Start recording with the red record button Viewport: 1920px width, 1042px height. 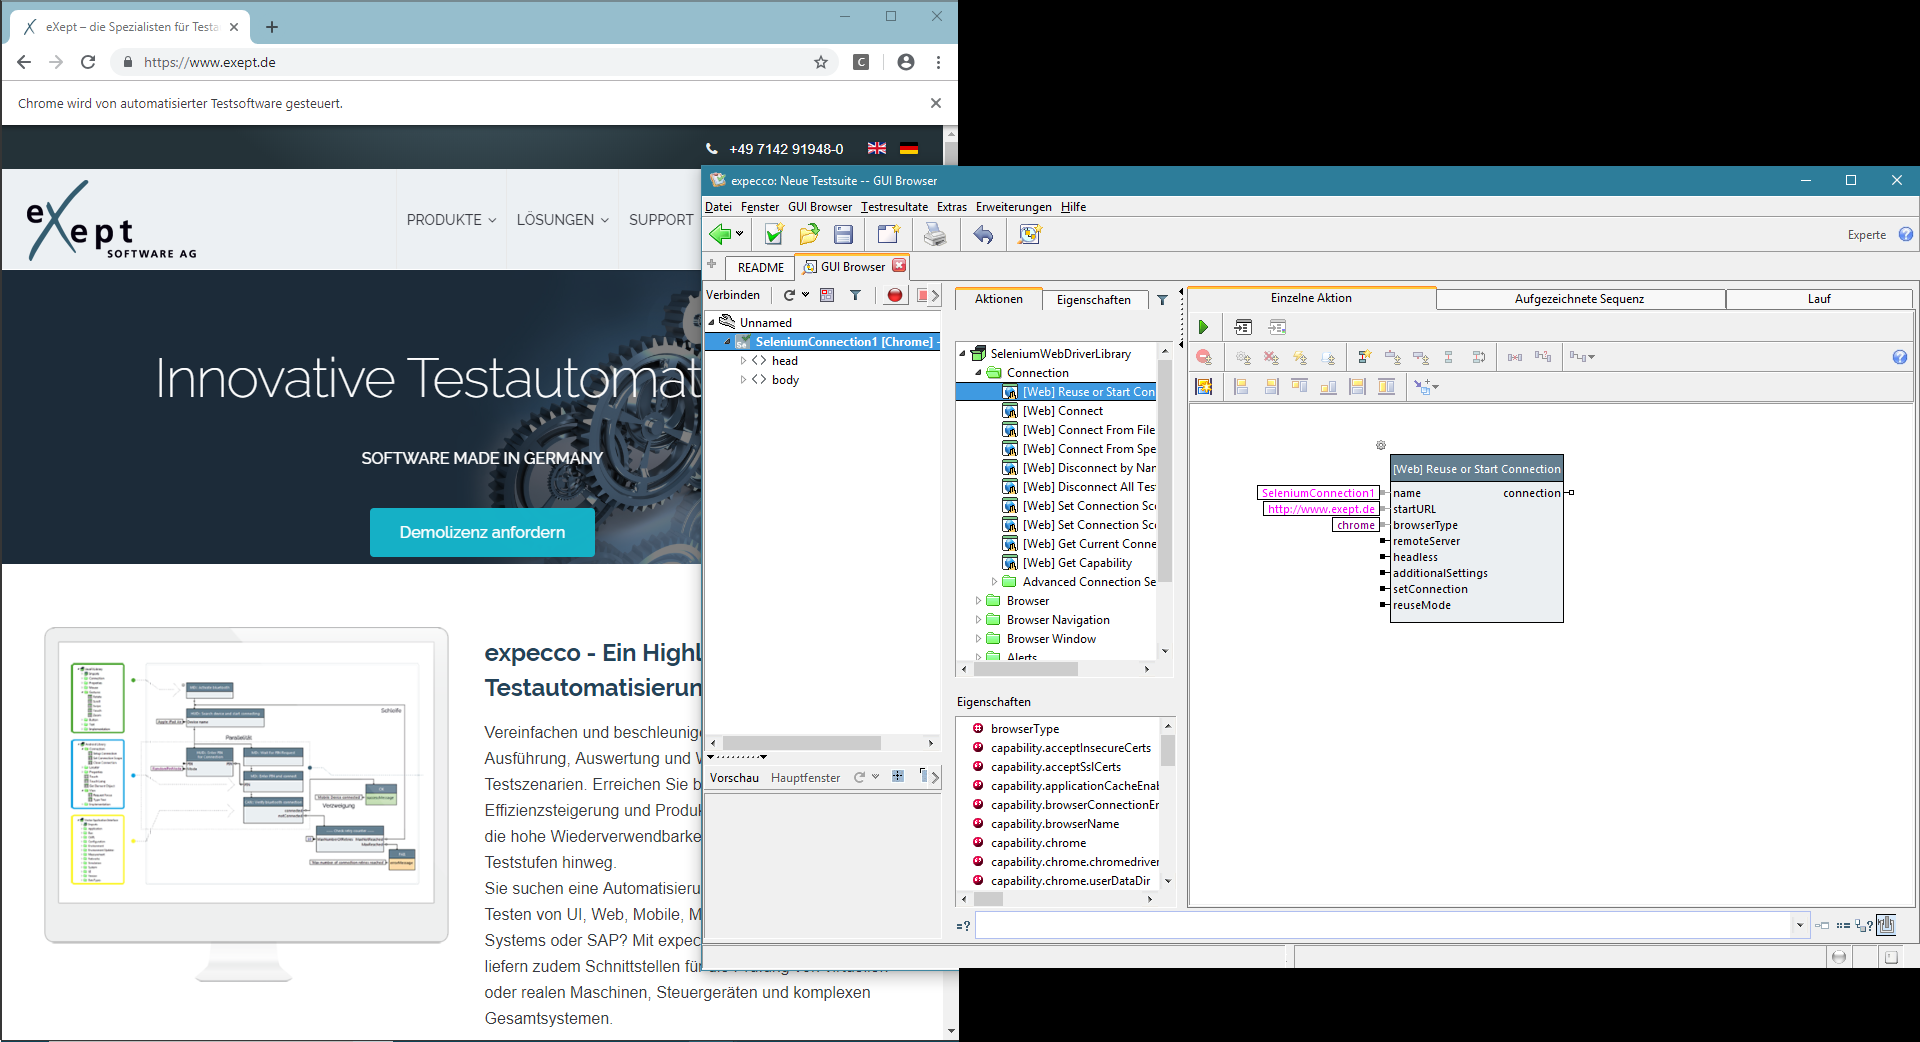click(x=895, y=295)
